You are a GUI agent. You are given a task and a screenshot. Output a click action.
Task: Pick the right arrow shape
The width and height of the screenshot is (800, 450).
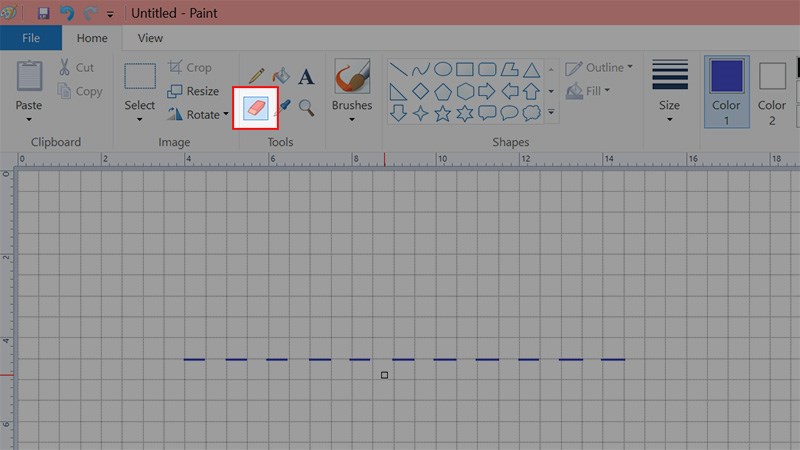pos(487,91)
